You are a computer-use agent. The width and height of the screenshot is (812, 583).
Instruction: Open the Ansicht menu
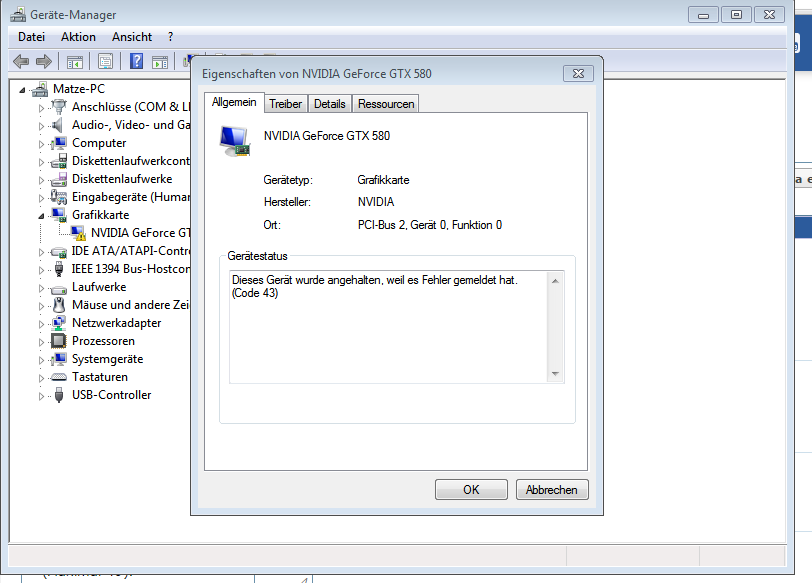[132, 37]
